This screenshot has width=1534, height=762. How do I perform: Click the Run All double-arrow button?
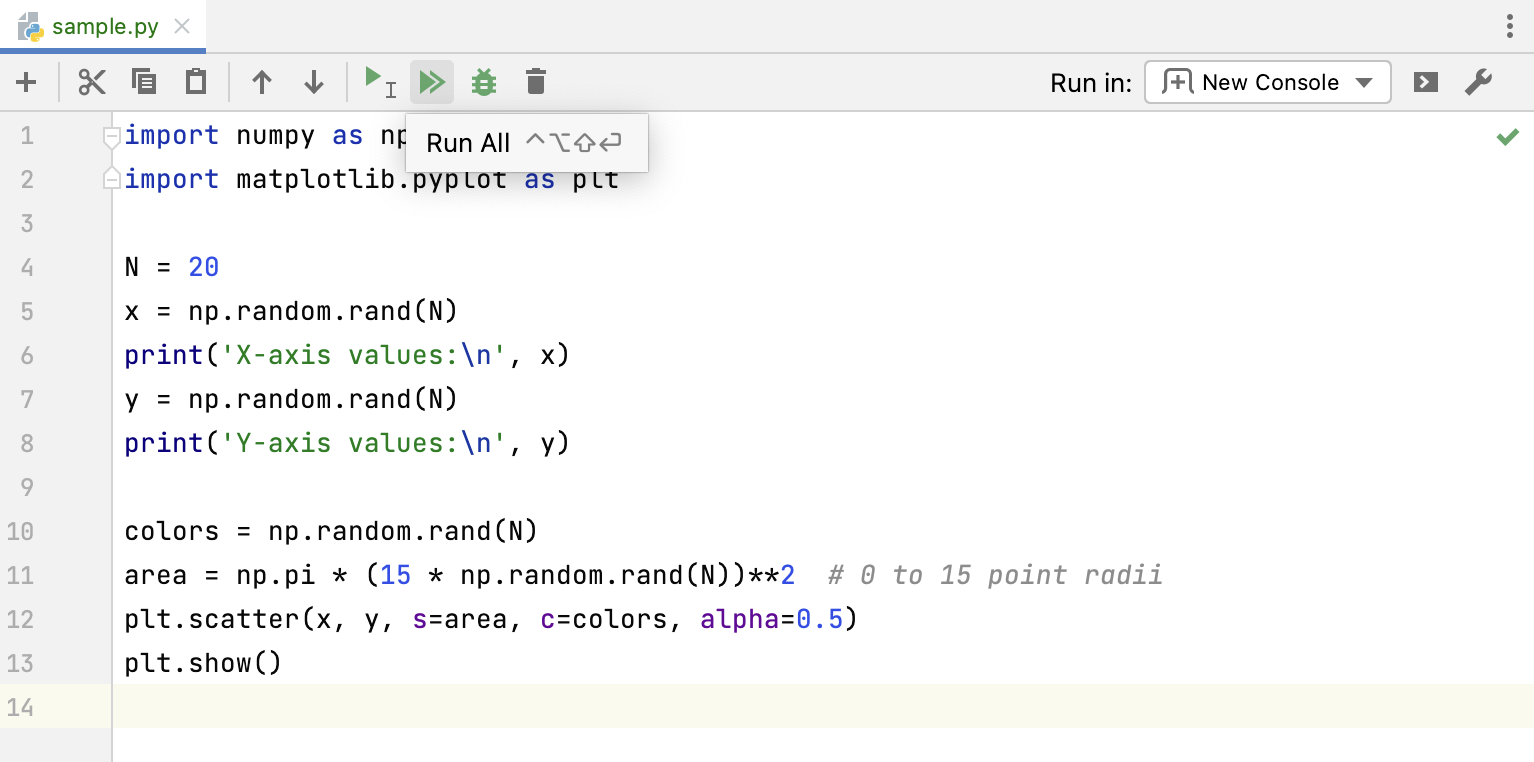432,82
